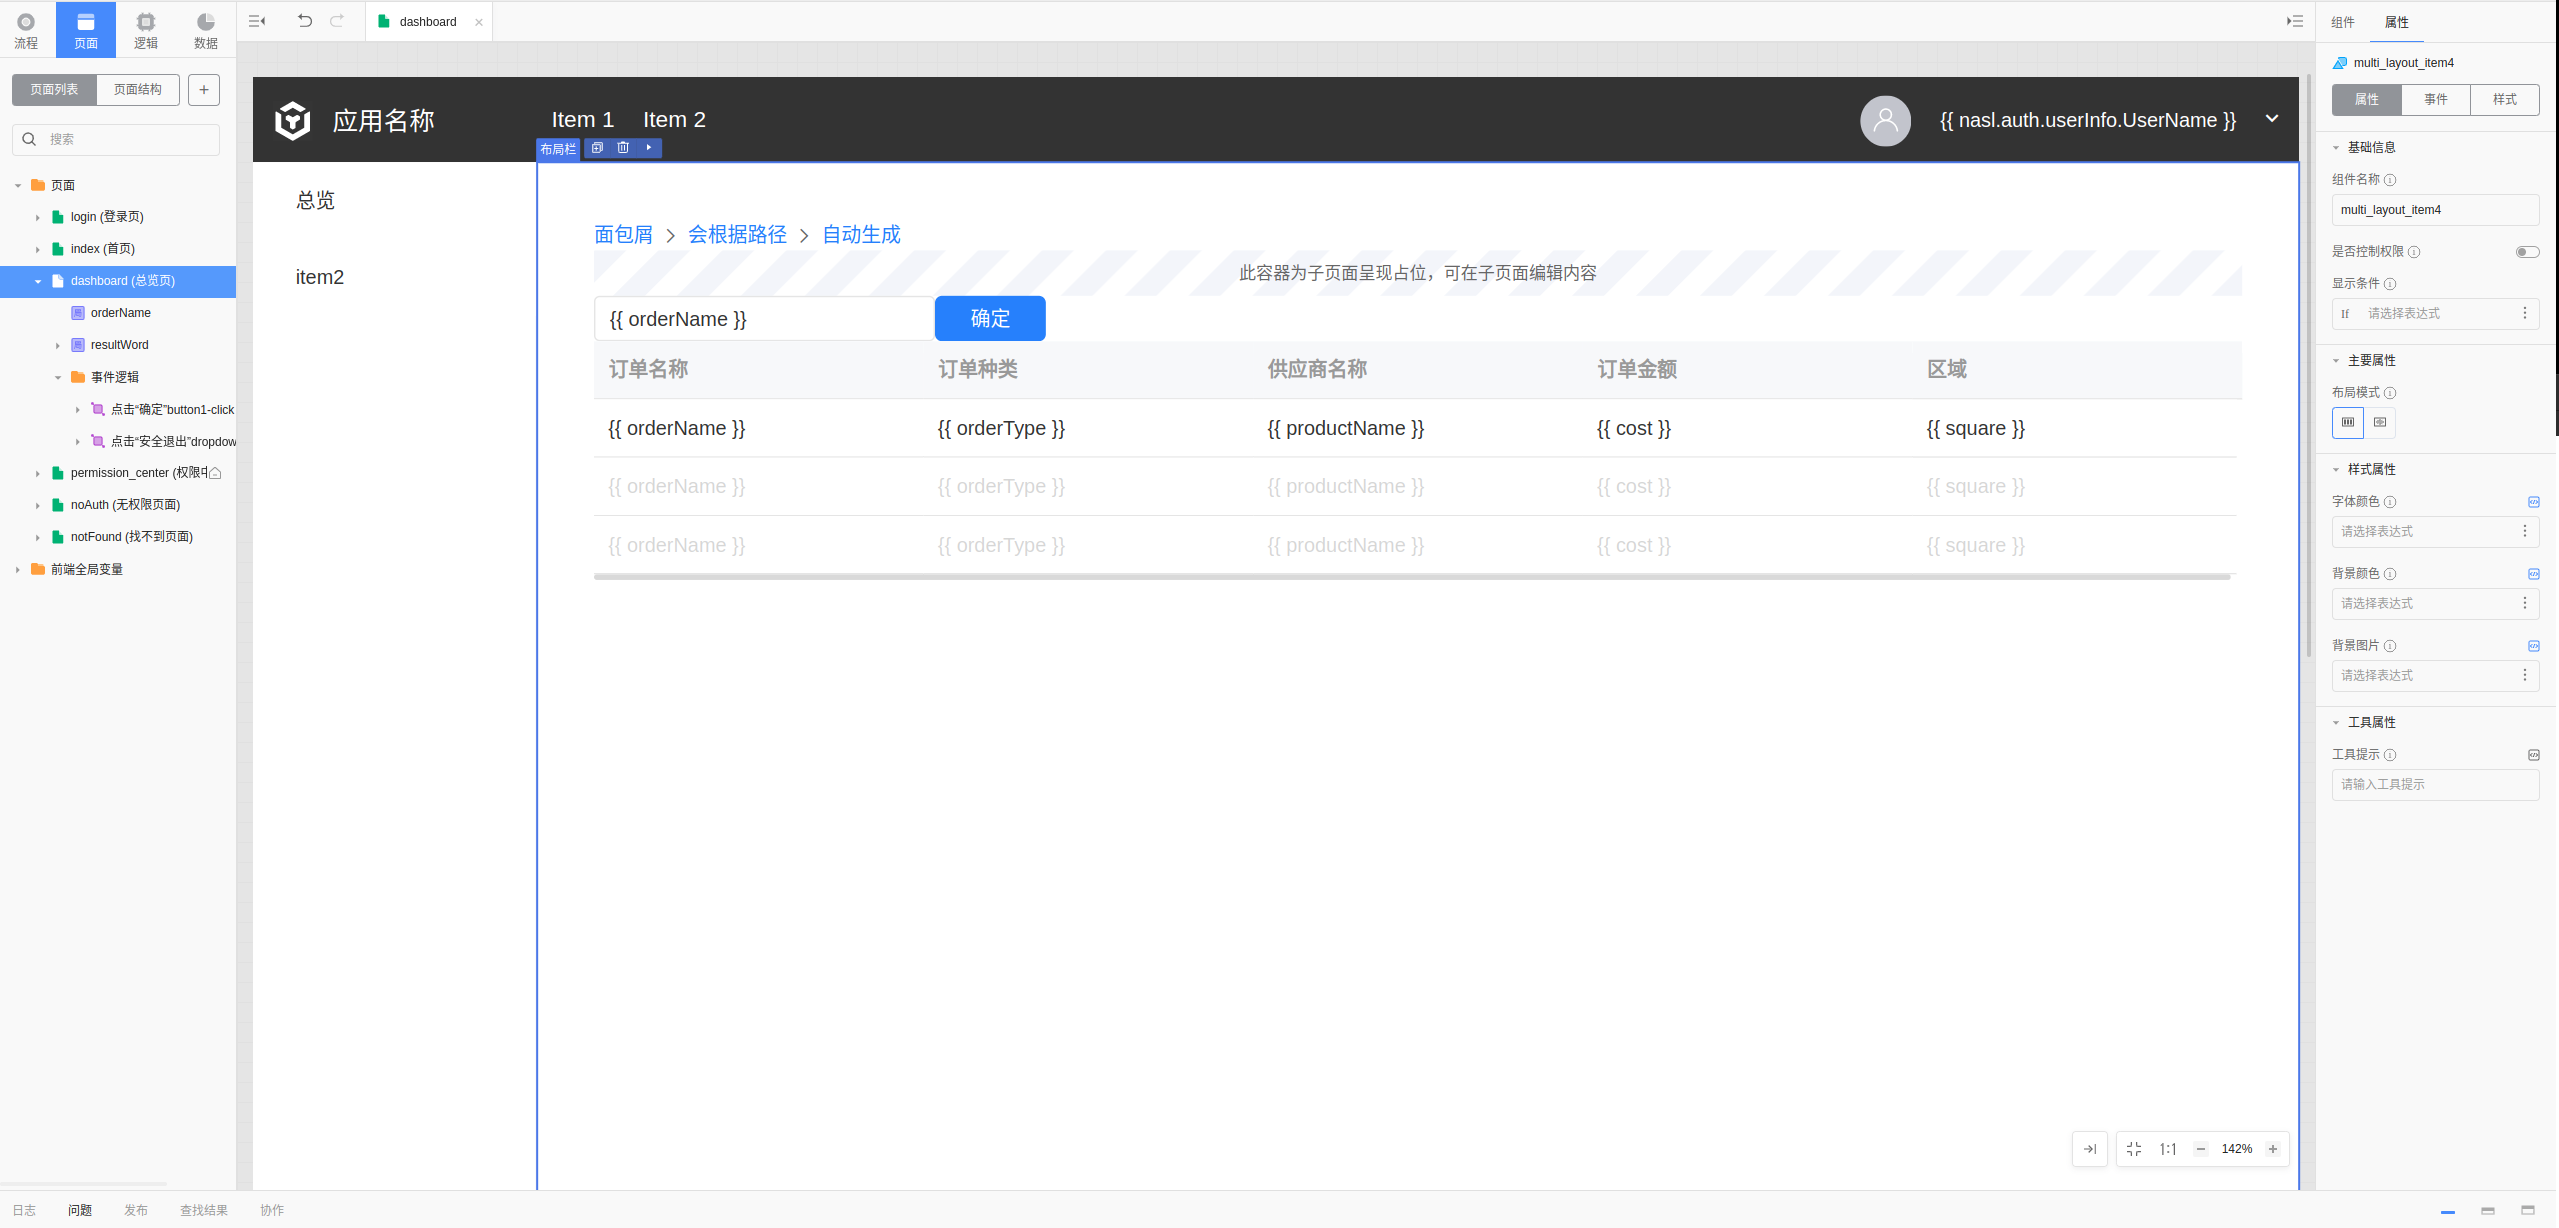The image size is (2559, 1228).
Task: Open the 日志 bottom tab
Action: pos(24,1211)
